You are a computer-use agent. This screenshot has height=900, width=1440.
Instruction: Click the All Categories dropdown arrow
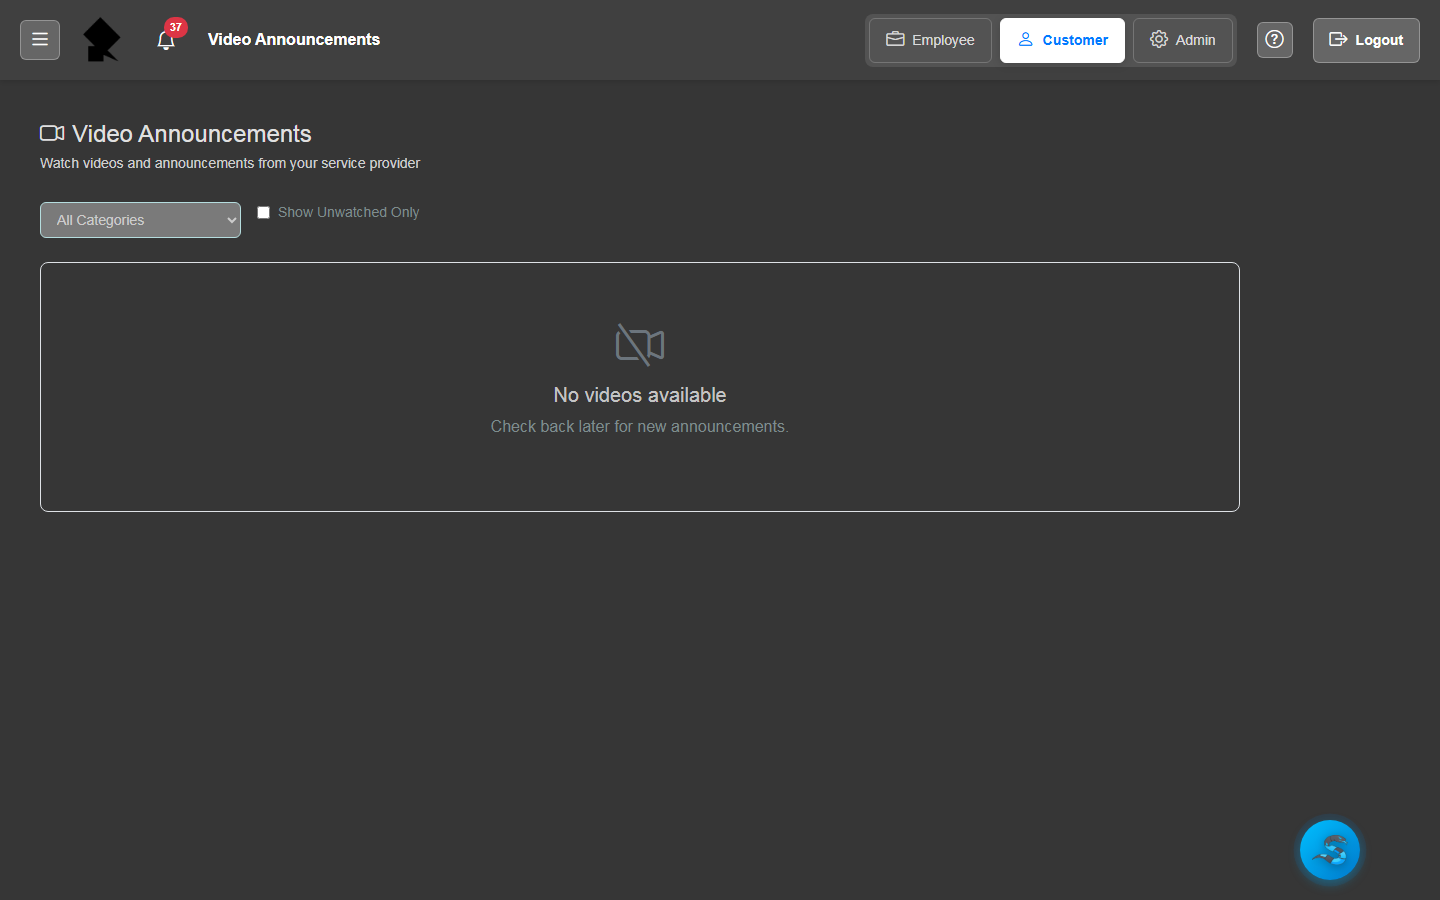click(231, 220)
